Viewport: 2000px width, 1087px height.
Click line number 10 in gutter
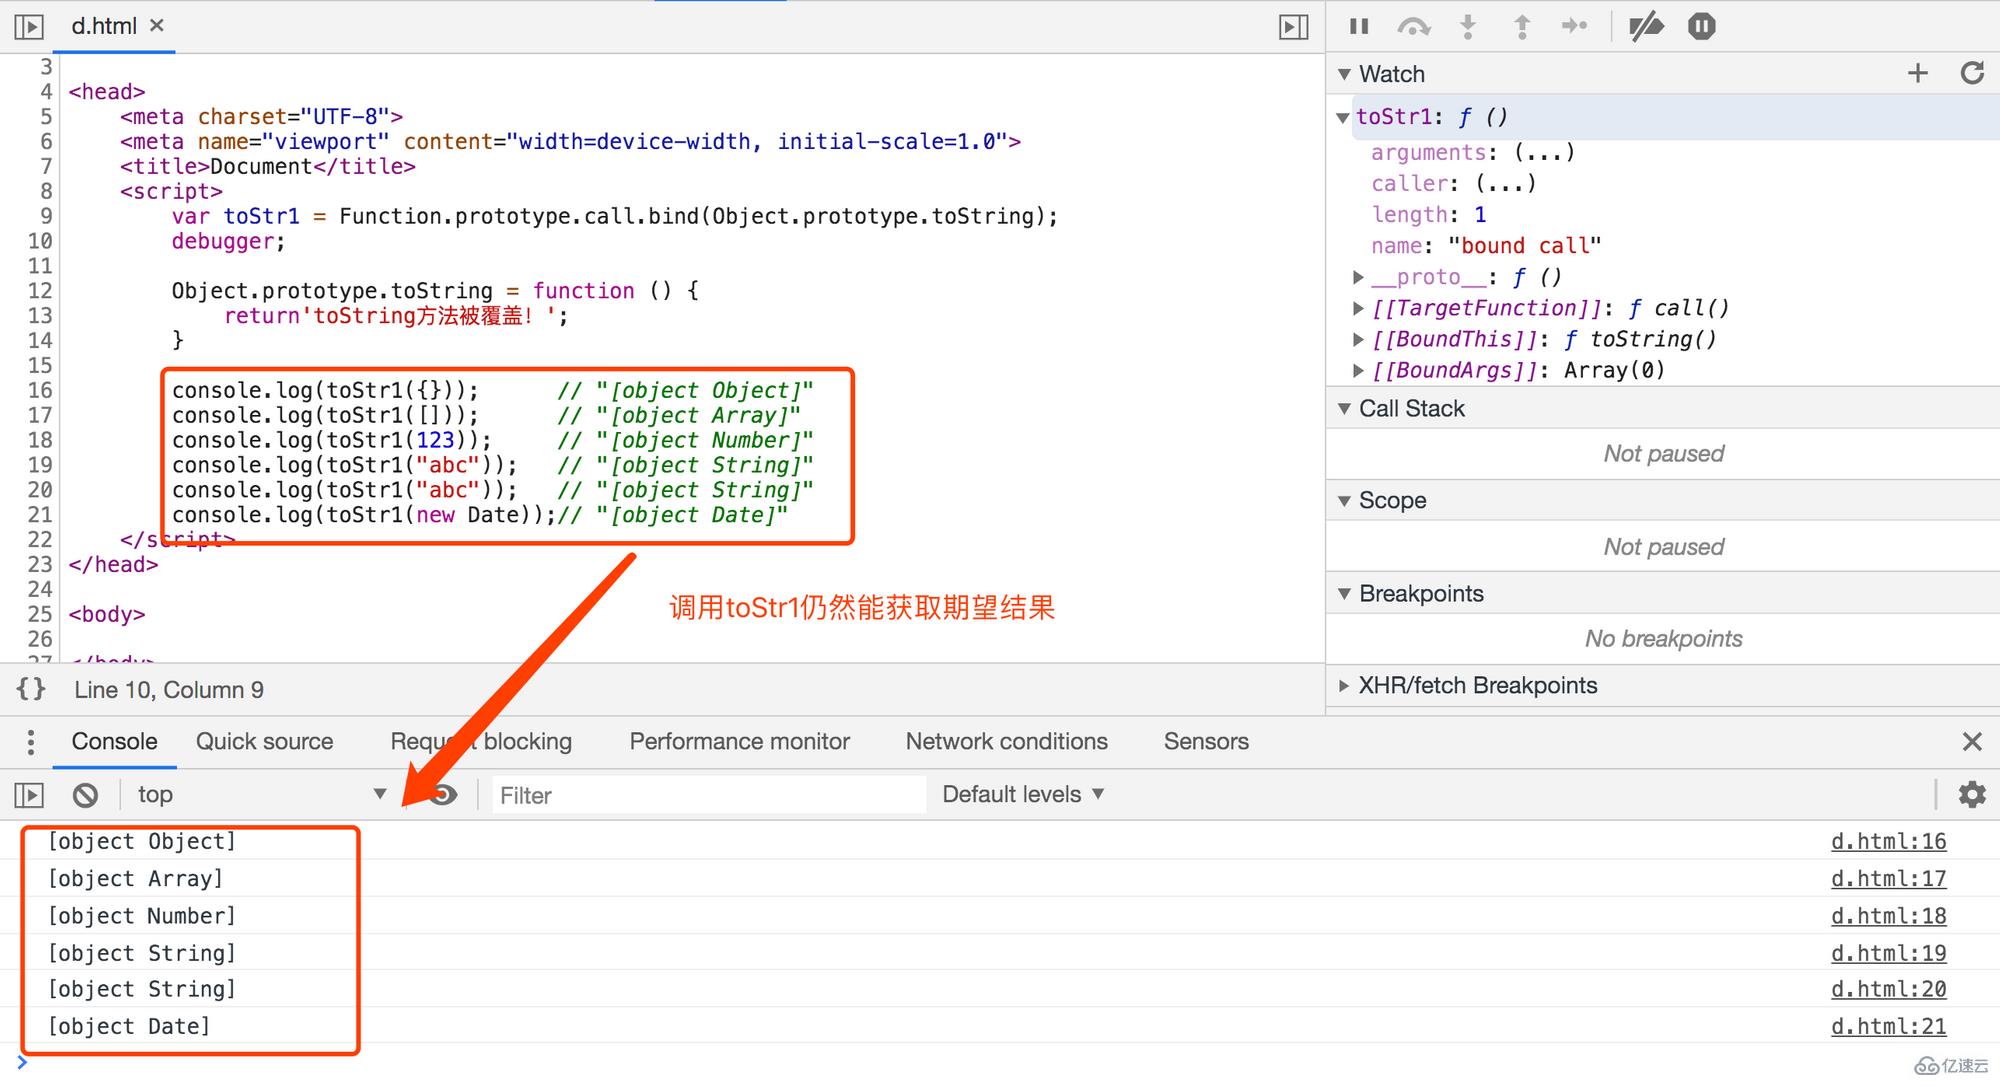(40, 241)
